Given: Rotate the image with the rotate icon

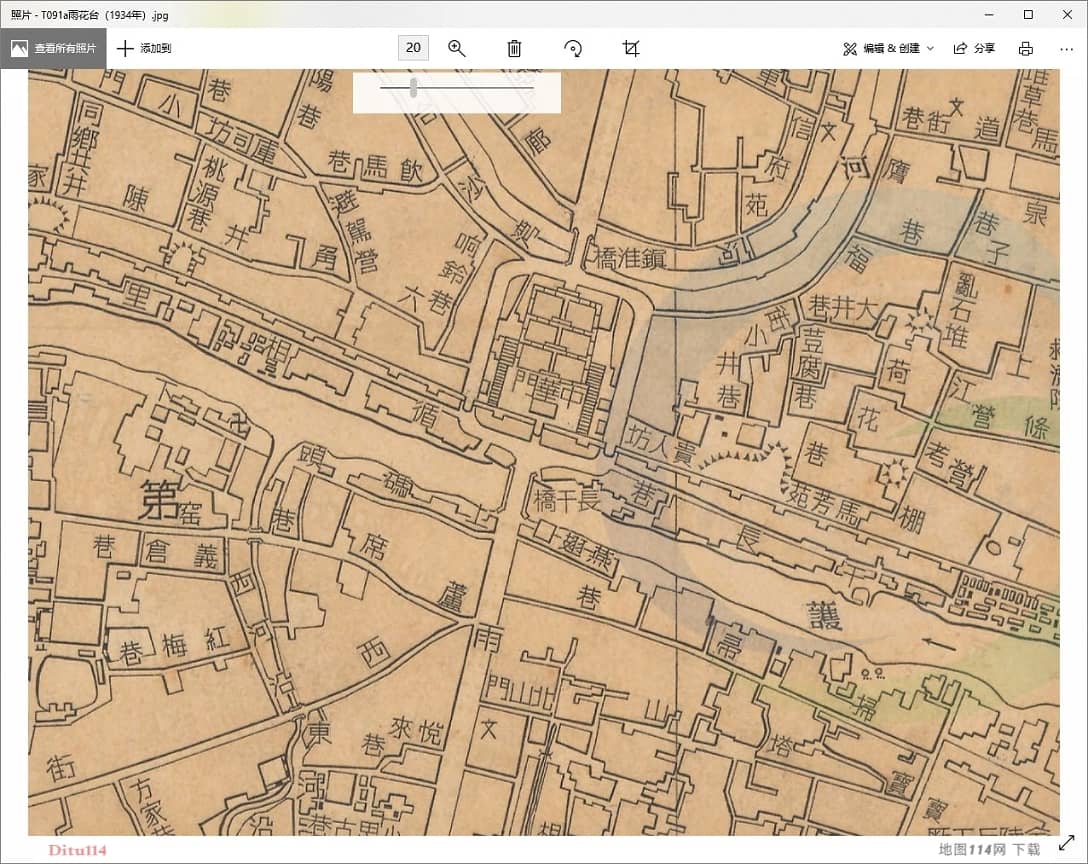Looking at the screenshot, I should pos(573,48).
